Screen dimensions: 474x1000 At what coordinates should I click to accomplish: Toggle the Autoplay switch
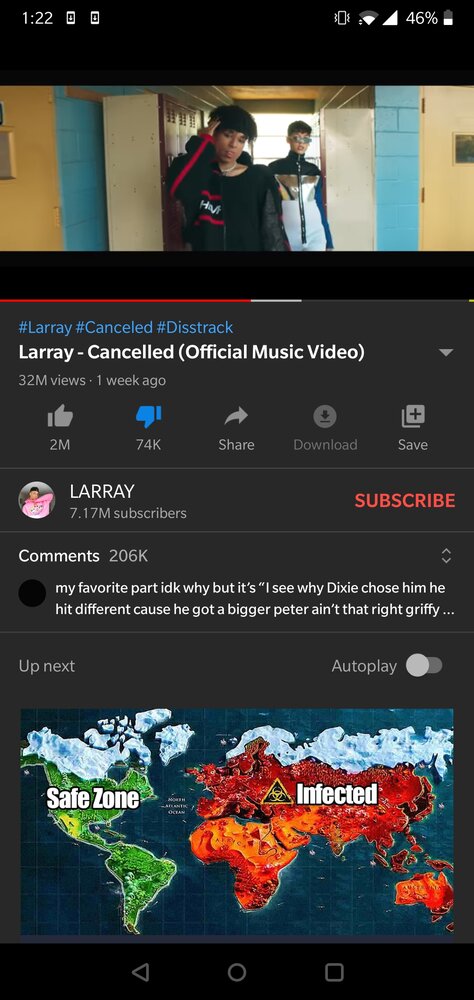coord(424,666)
